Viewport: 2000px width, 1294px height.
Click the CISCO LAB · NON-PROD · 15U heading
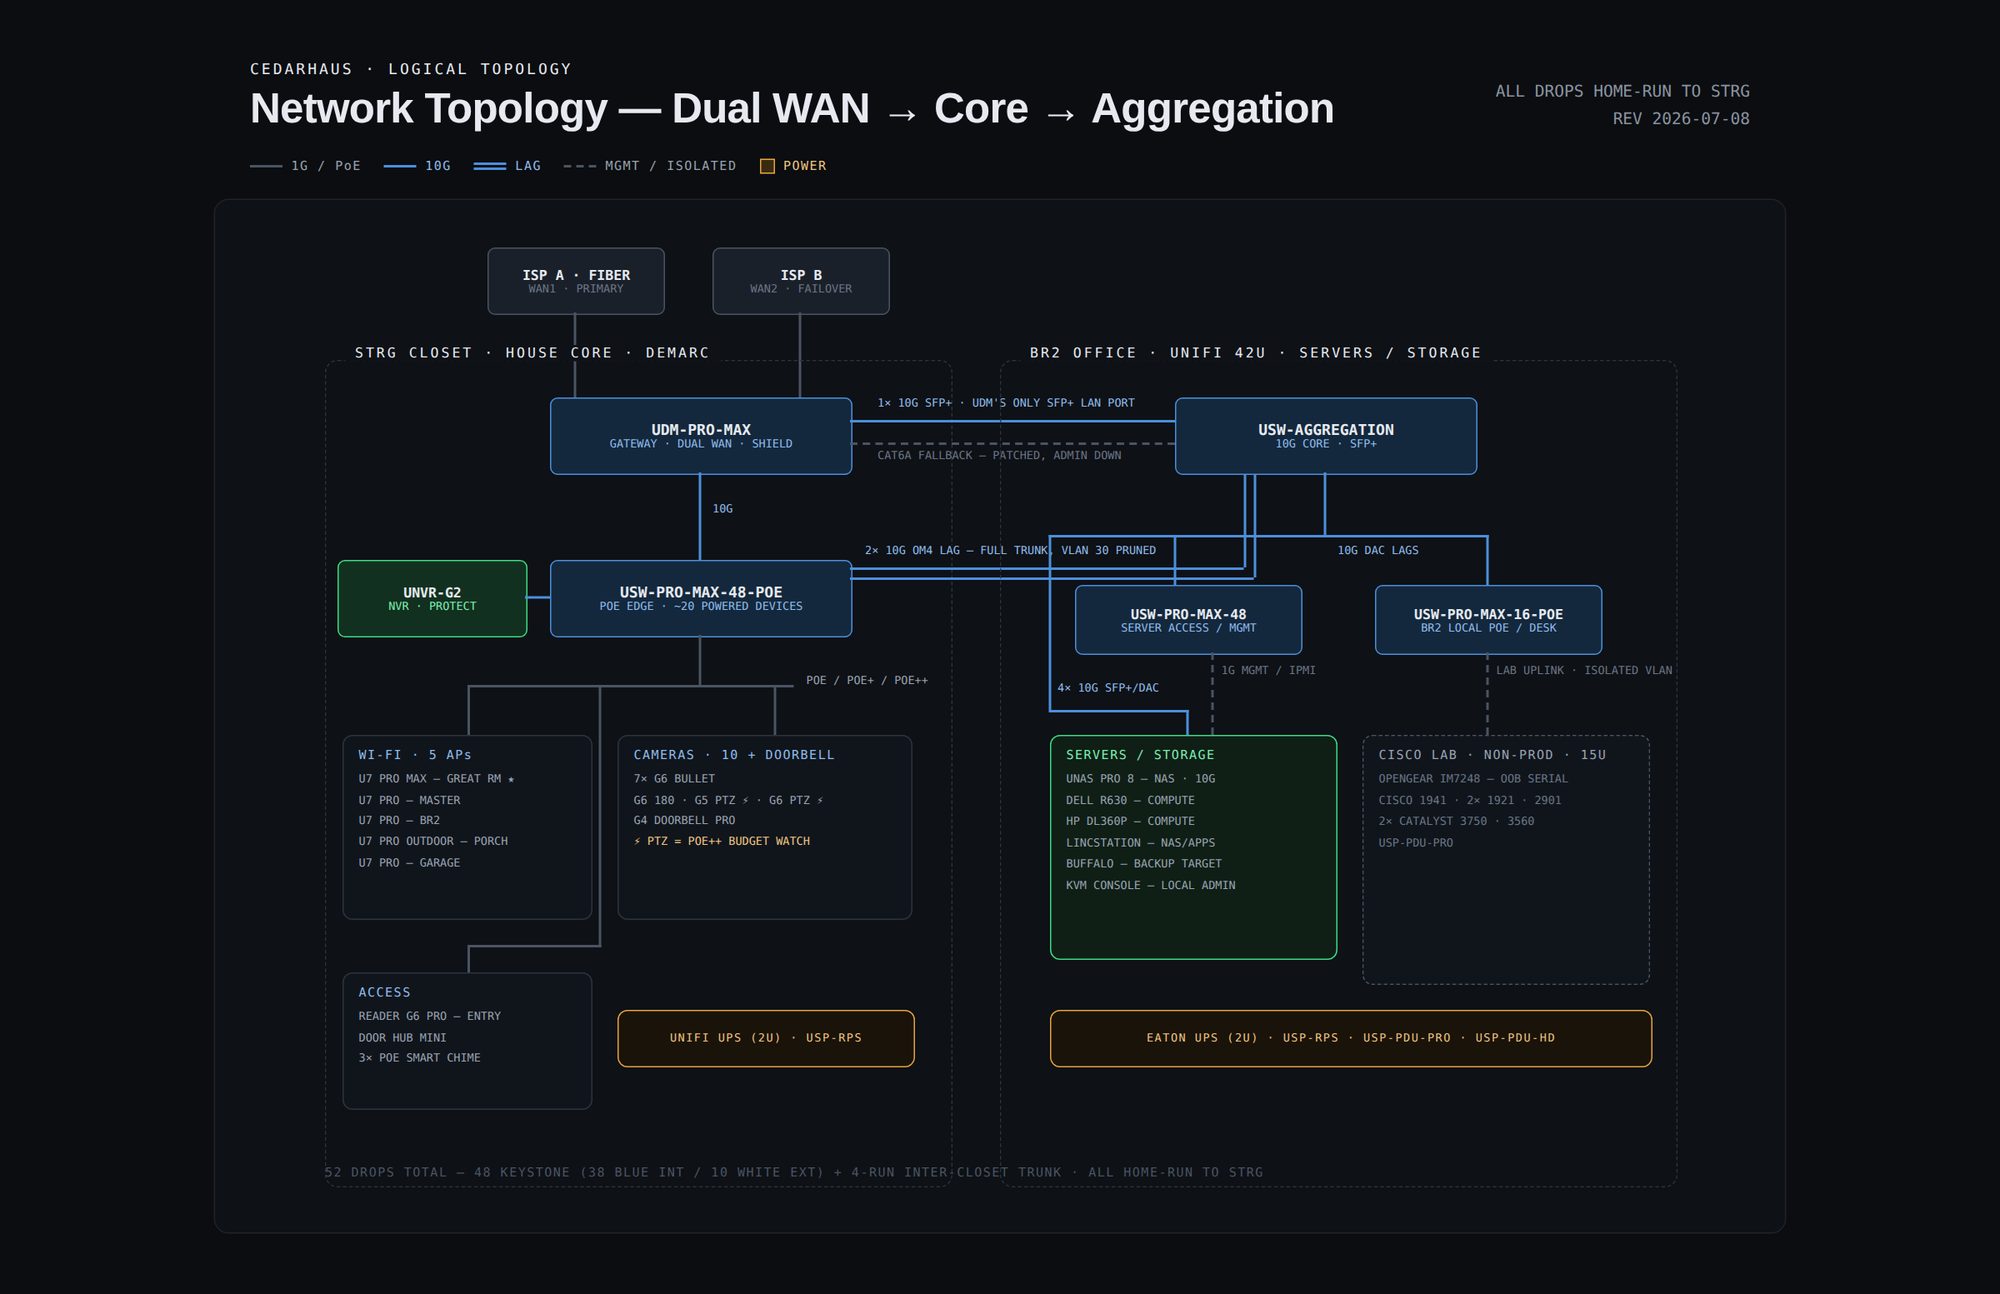point(1492,755)
